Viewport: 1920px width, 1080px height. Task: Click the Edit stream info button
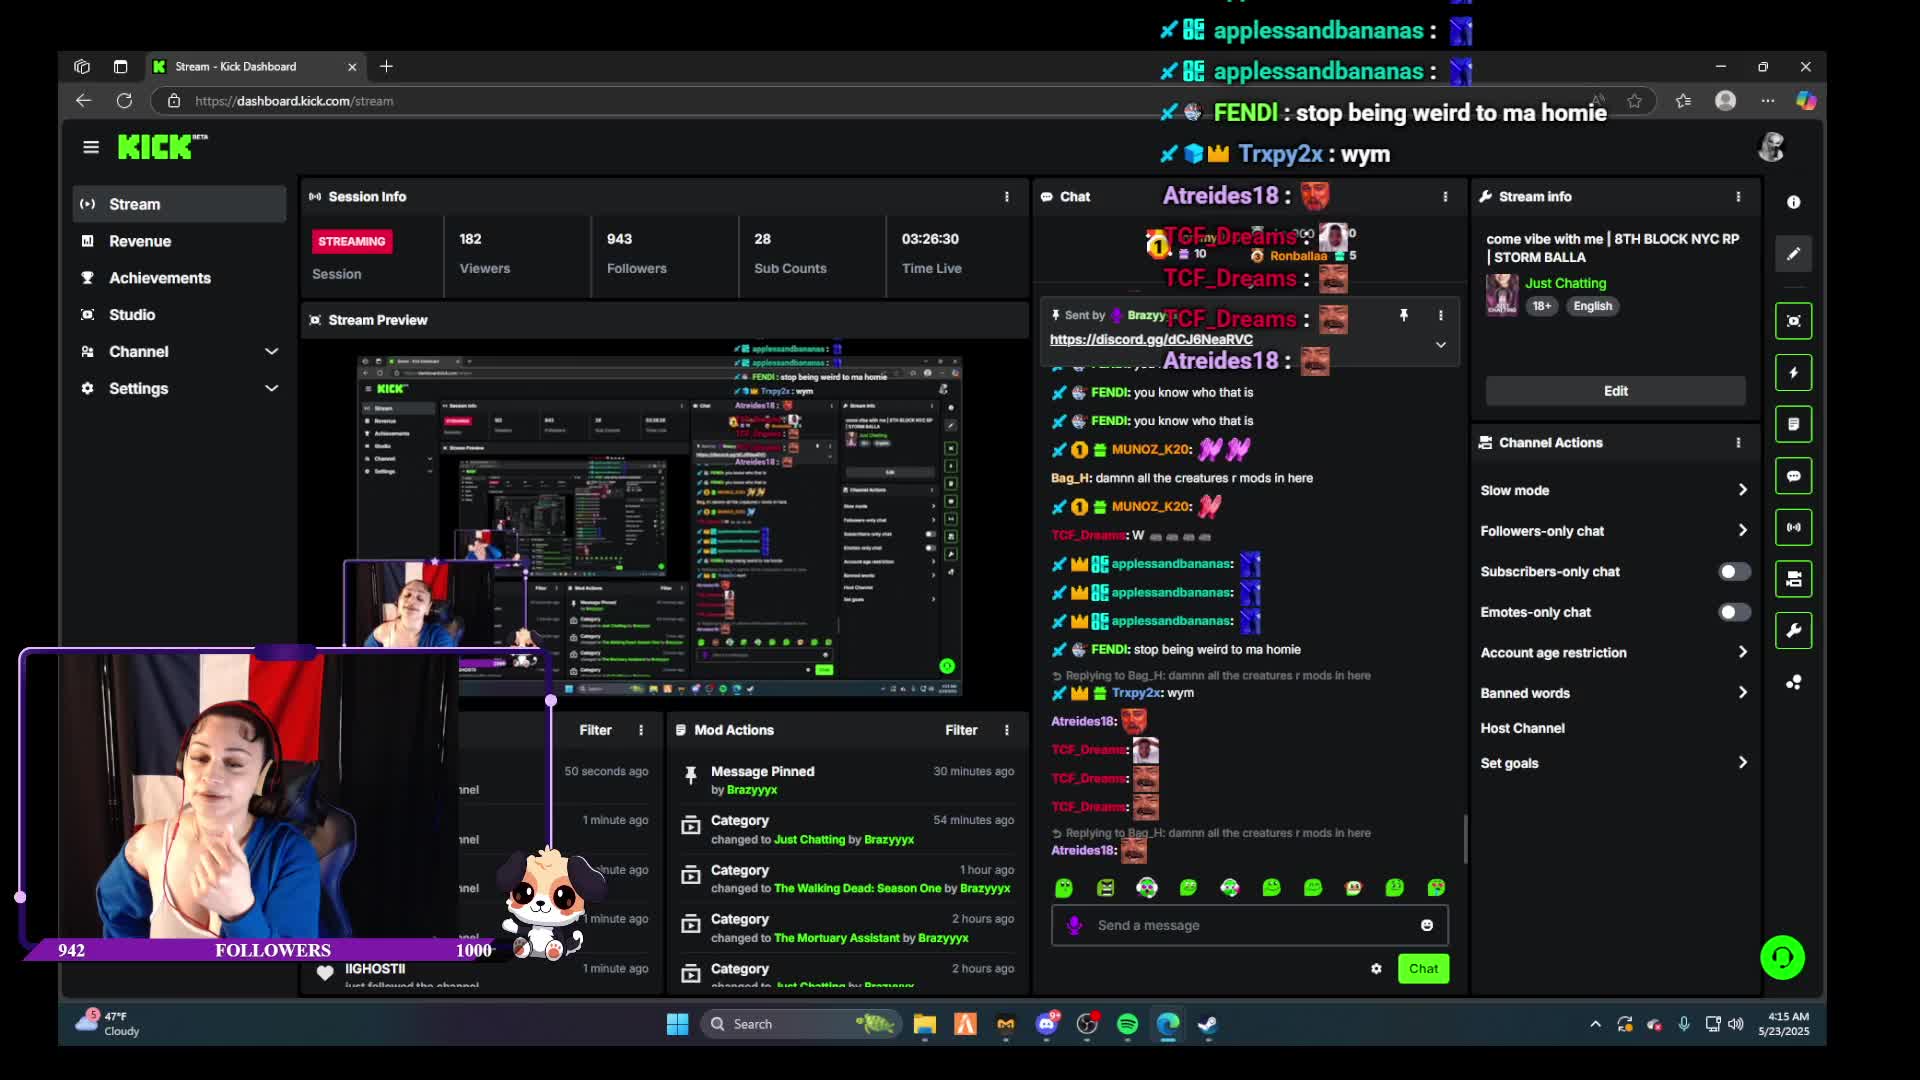(1616, 391)
